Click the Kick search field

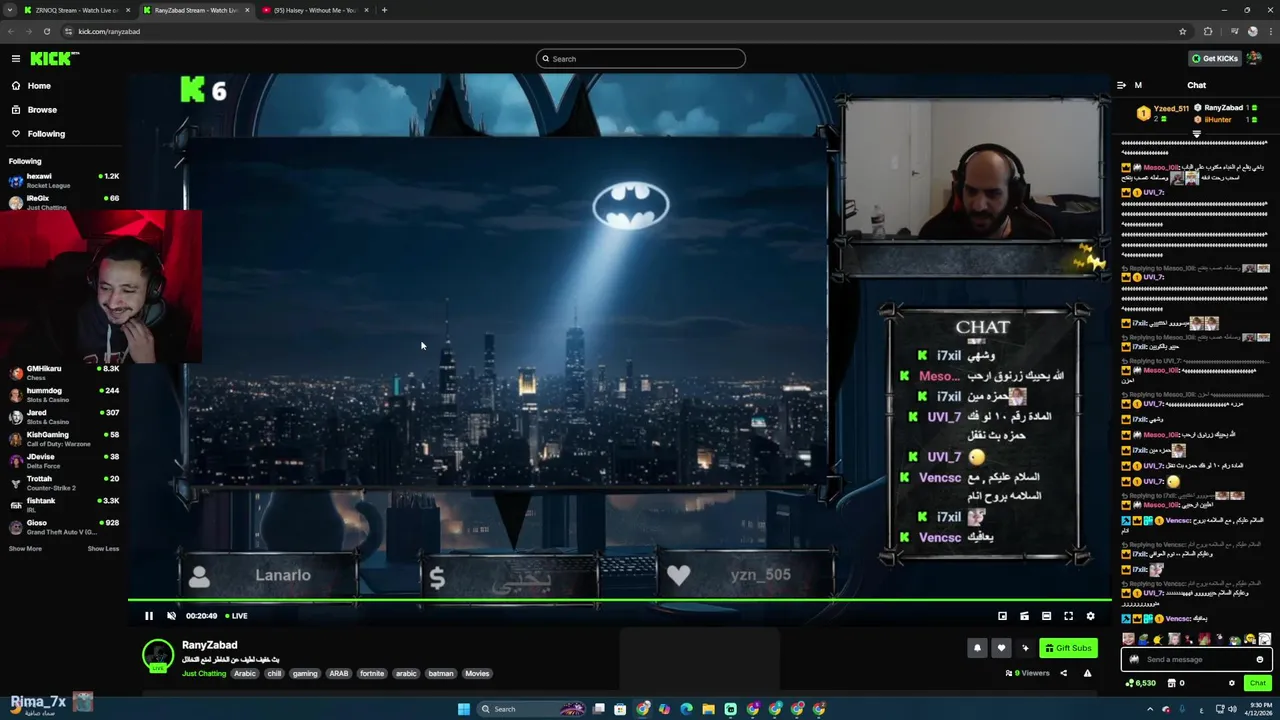[x=640, y=59]
